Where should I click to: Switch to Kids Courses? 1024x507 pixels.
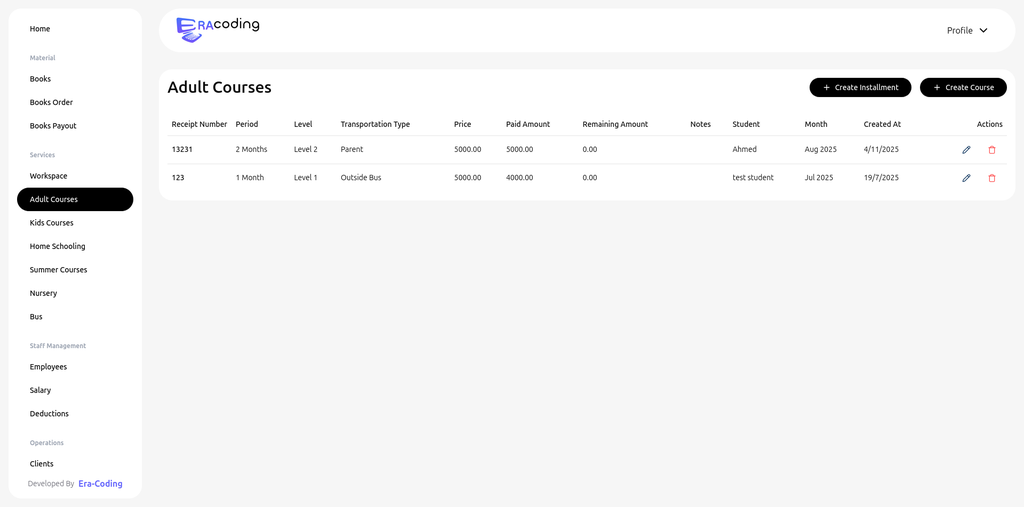pos(52,223)
